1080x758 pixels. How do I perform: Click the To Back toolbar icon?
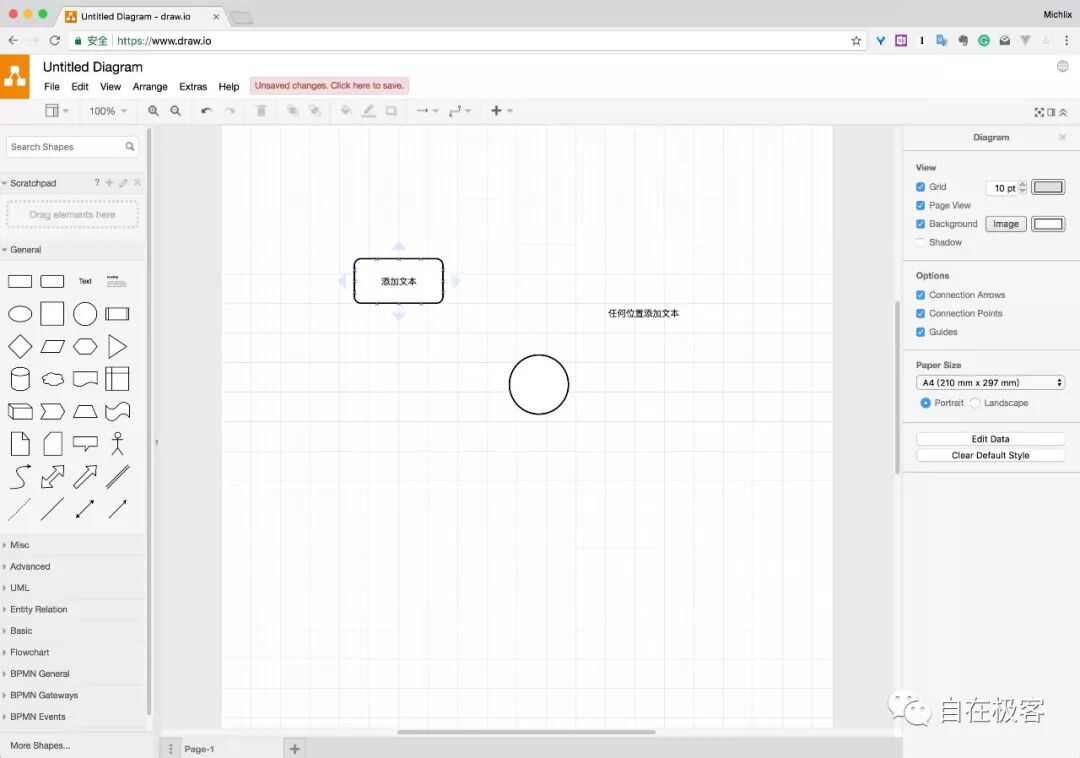[315, 111]
